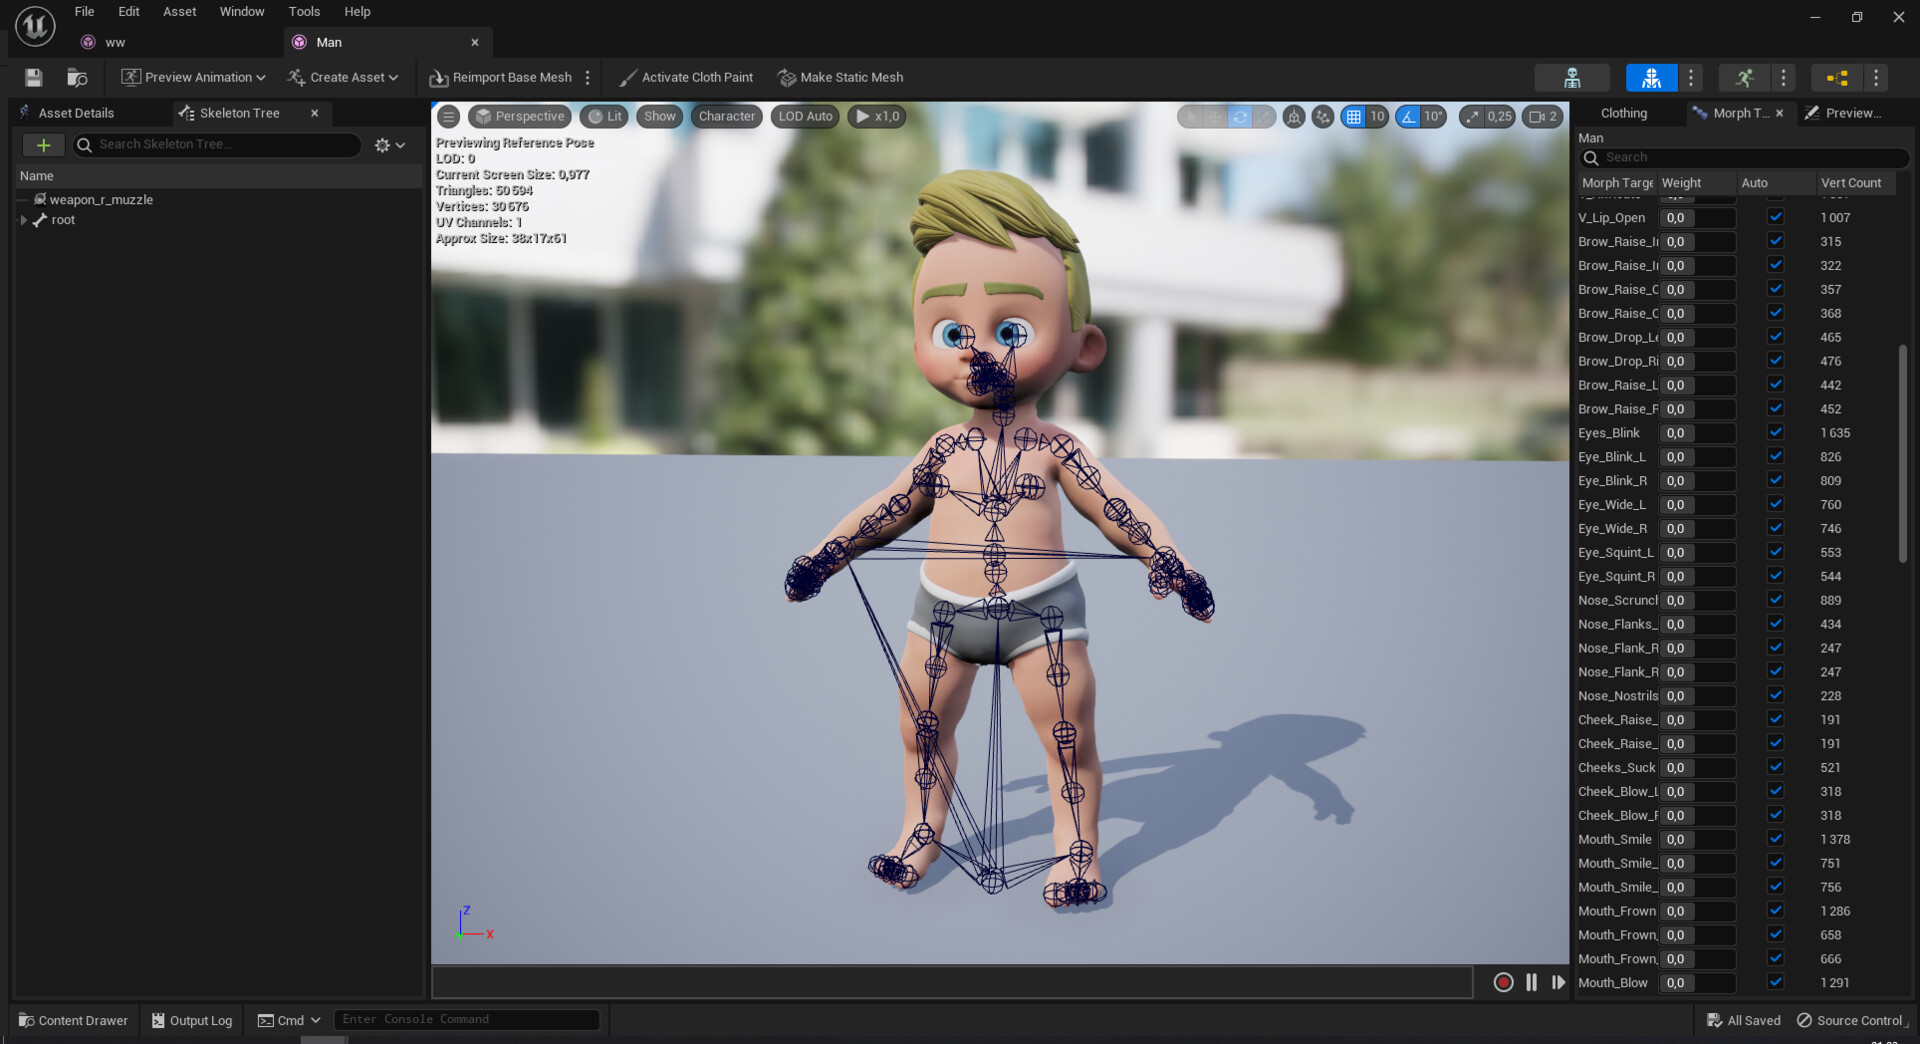Click the LOD Auto button
Viewport: 1920px width, 1044px height.
tap(805, 116)
